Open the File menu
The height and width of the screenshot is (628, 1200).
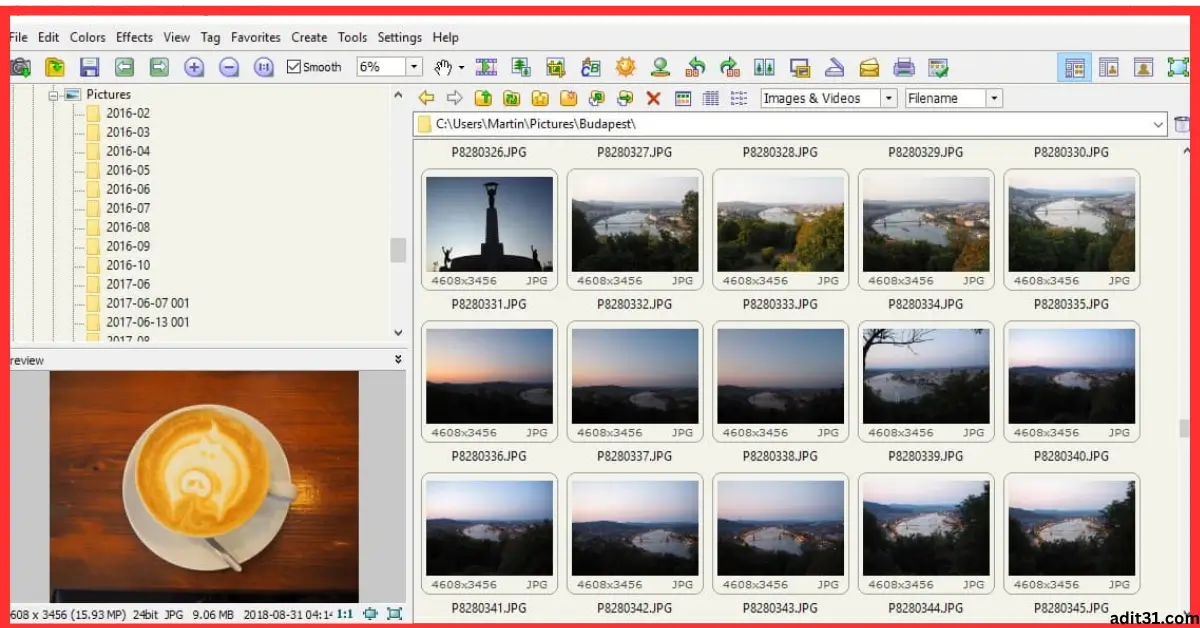pyautogui.click(x=18, y=37)
